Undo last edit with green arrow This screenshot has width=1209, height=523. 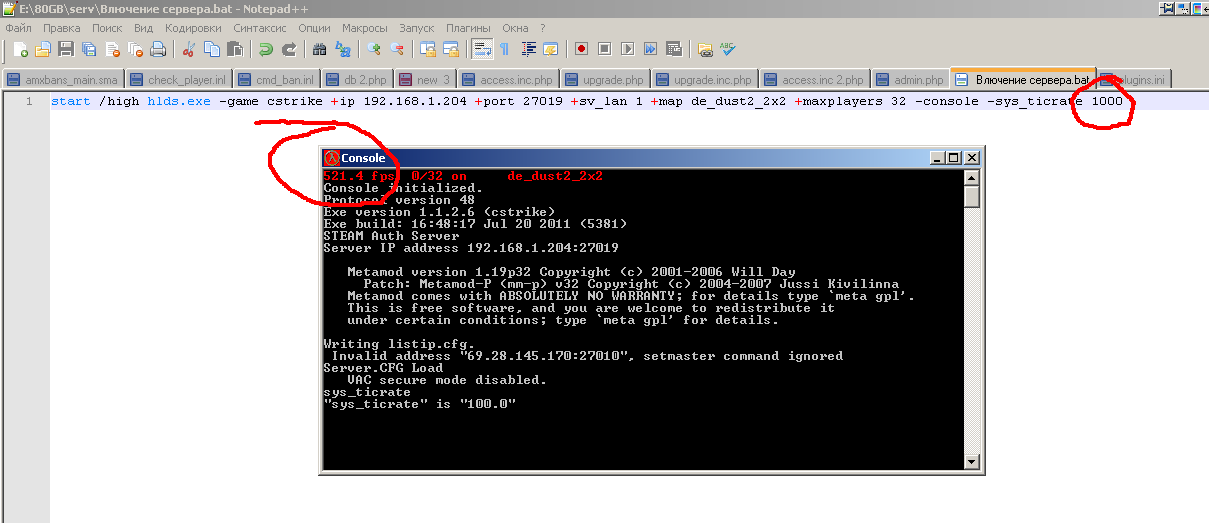[x=265, y=49]
